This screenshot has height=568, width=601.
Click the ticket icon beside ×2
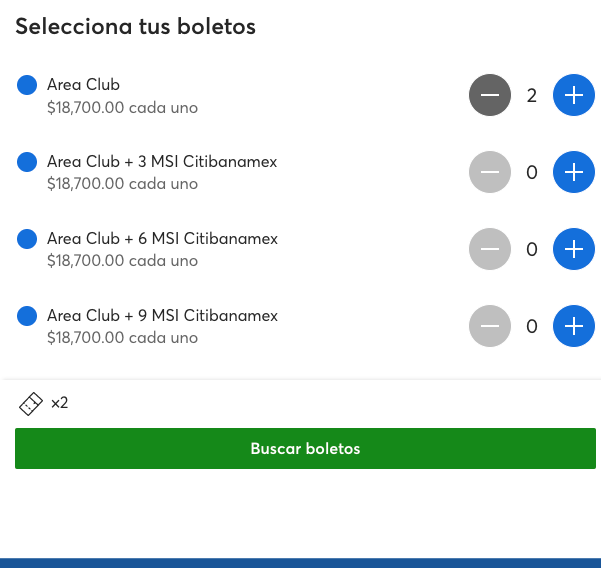tap(31, 404)
